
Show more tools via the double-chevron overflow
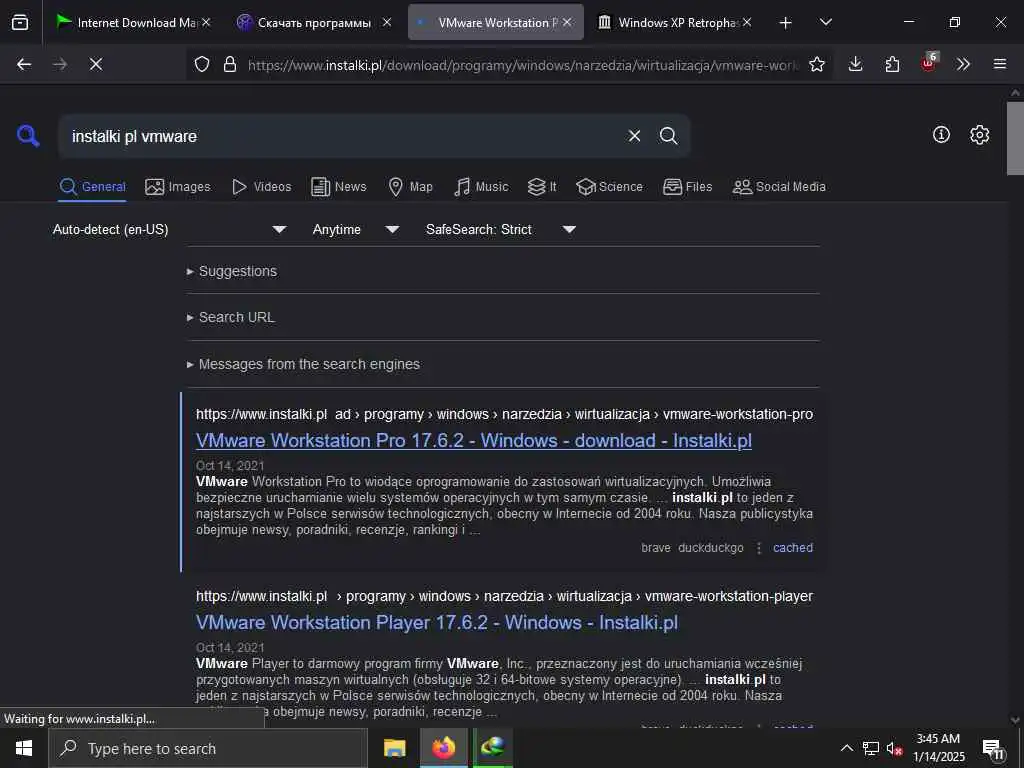click(963, 64)
